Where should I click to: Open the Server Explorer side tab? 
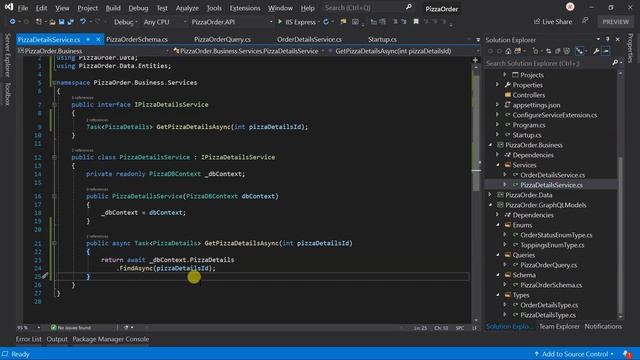click(7, 56)
